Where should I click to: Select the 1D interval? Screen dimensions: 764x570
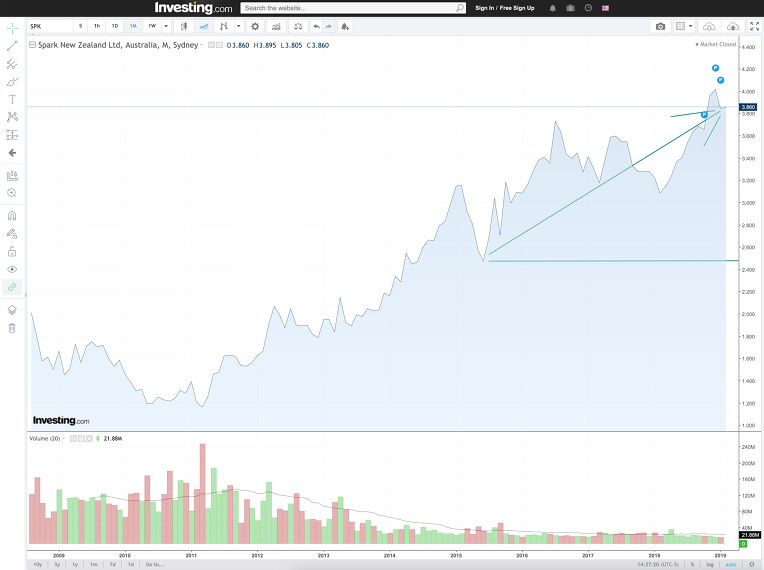pos(115,26)
